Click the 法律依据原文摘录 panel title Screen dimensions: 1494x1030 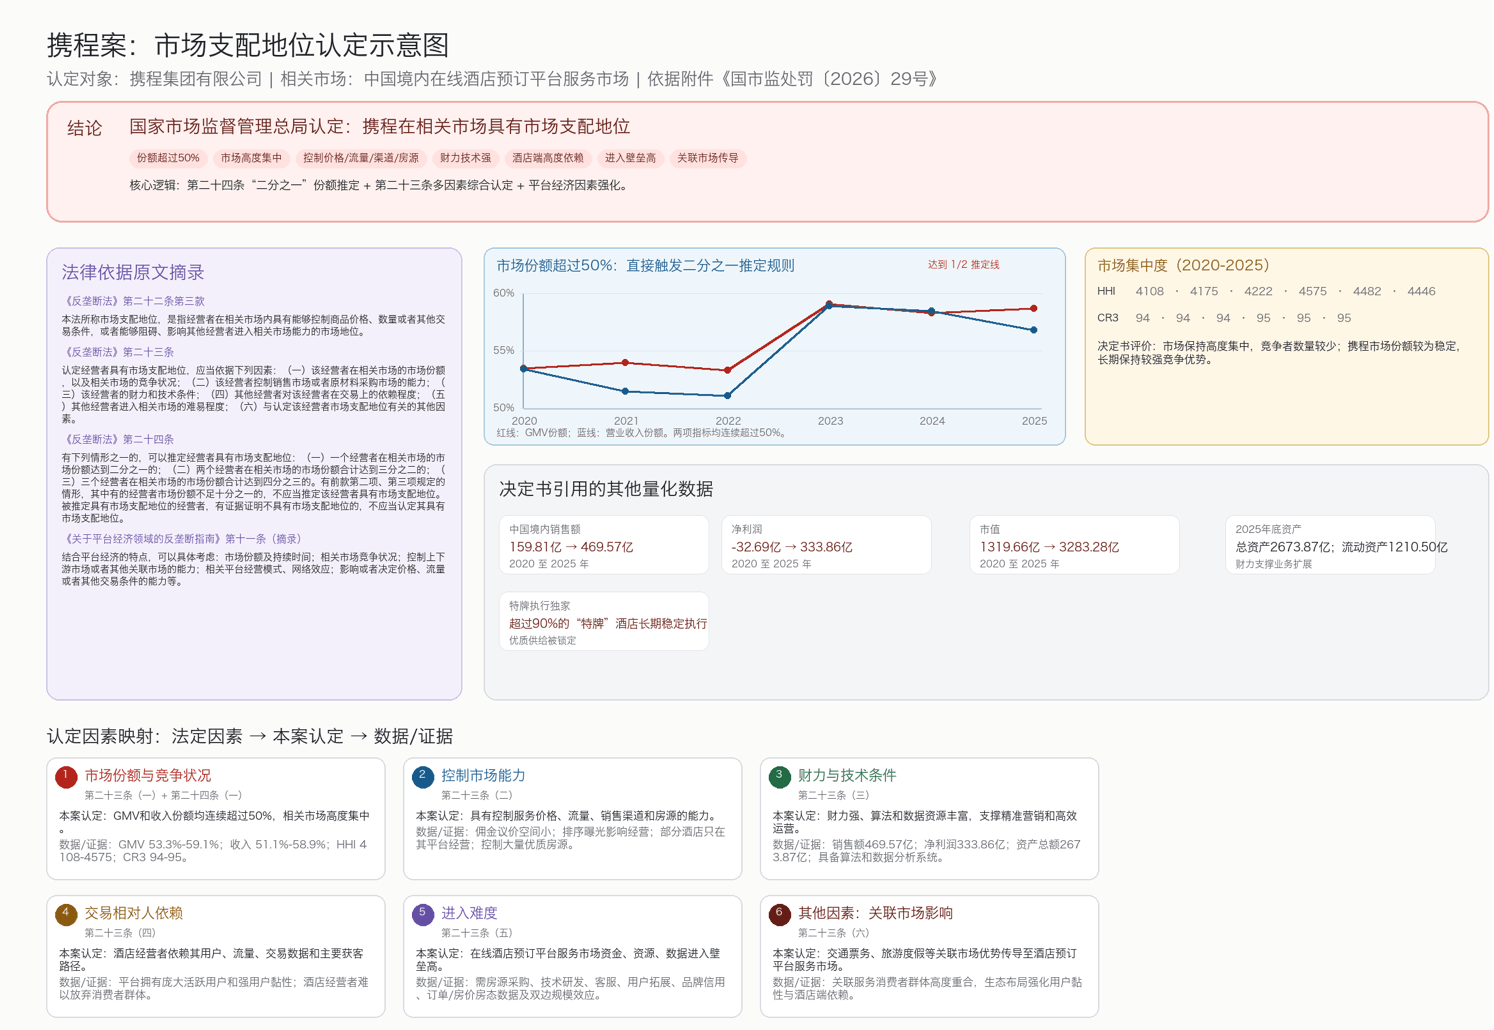coord(133,272)
